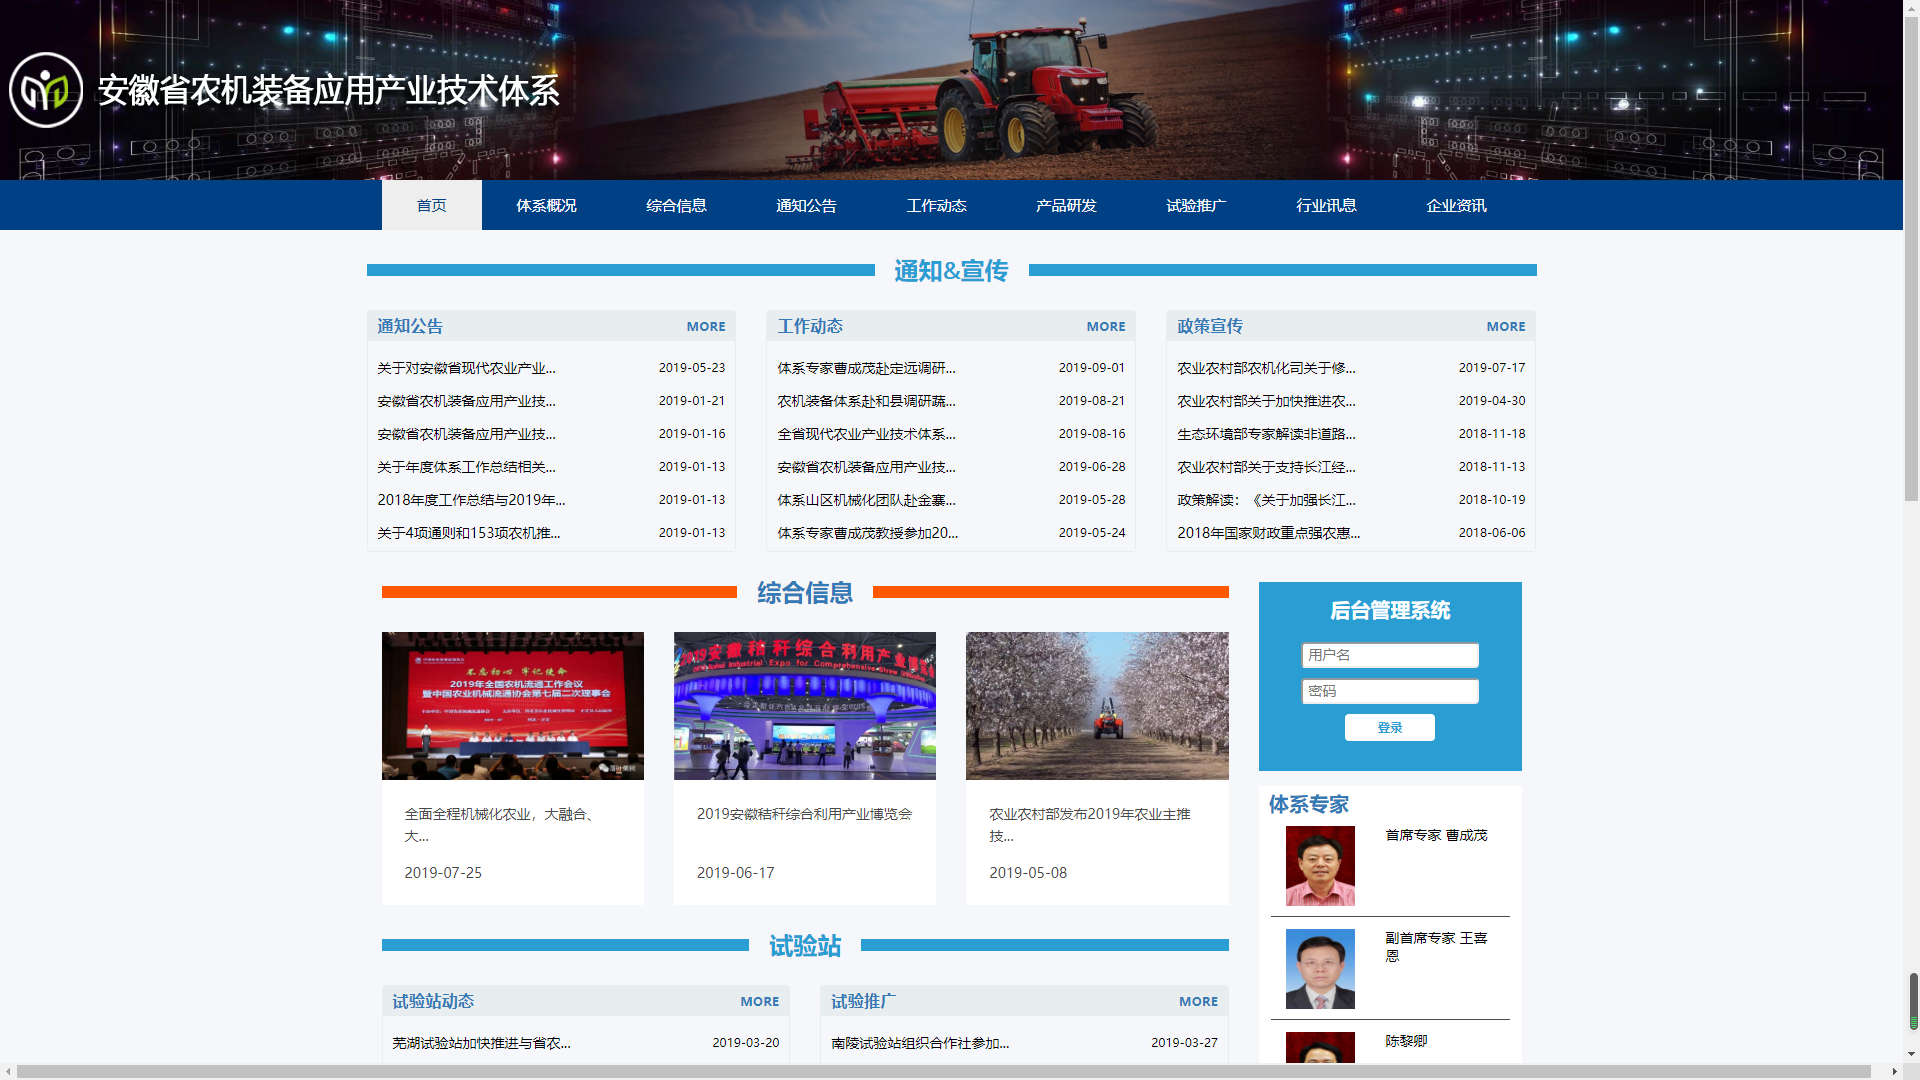The image size is (1920, 1080).
Task: Focus the 密码 input field
Action: (x=1390, y=691)
